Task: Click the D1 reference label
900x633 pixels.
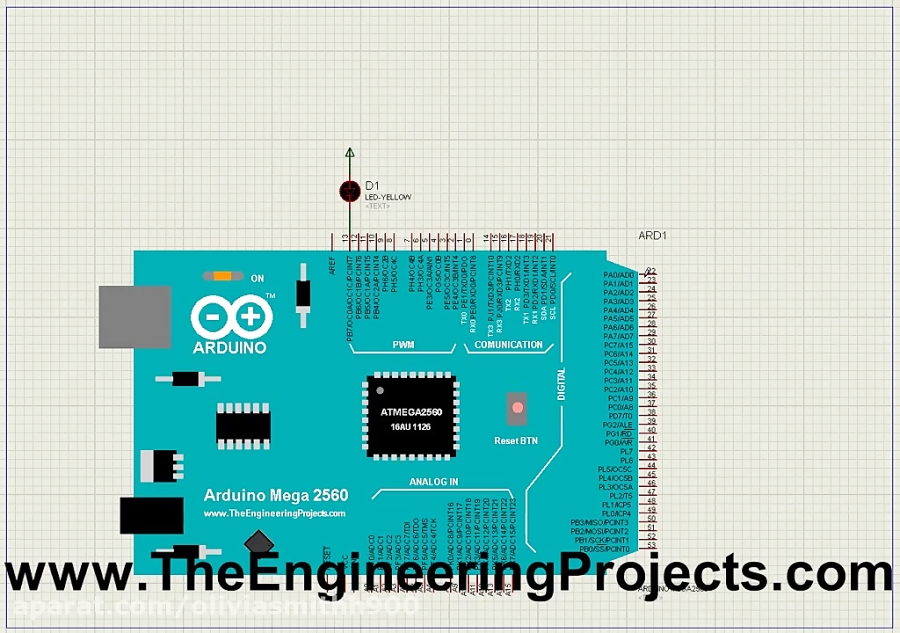Action: coord(371,186)
